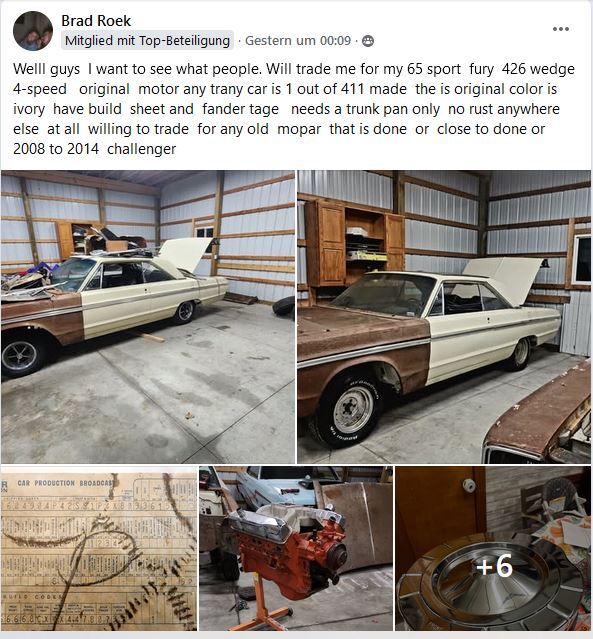Viewport: 593px width, 639px height.
Task: Open the left photo of ivory Fury with hood up
Action: [148, 317]
